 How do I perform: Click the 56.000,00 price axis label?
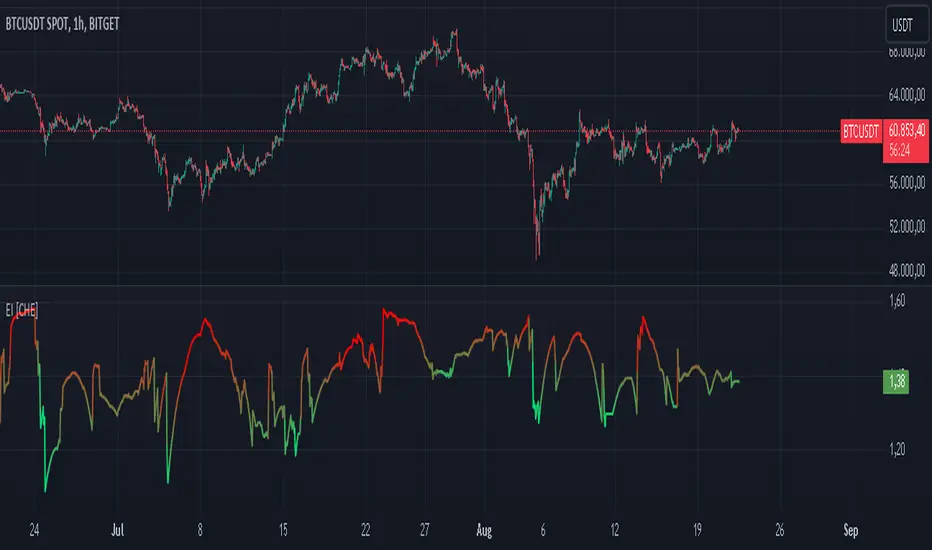[906, 183]
